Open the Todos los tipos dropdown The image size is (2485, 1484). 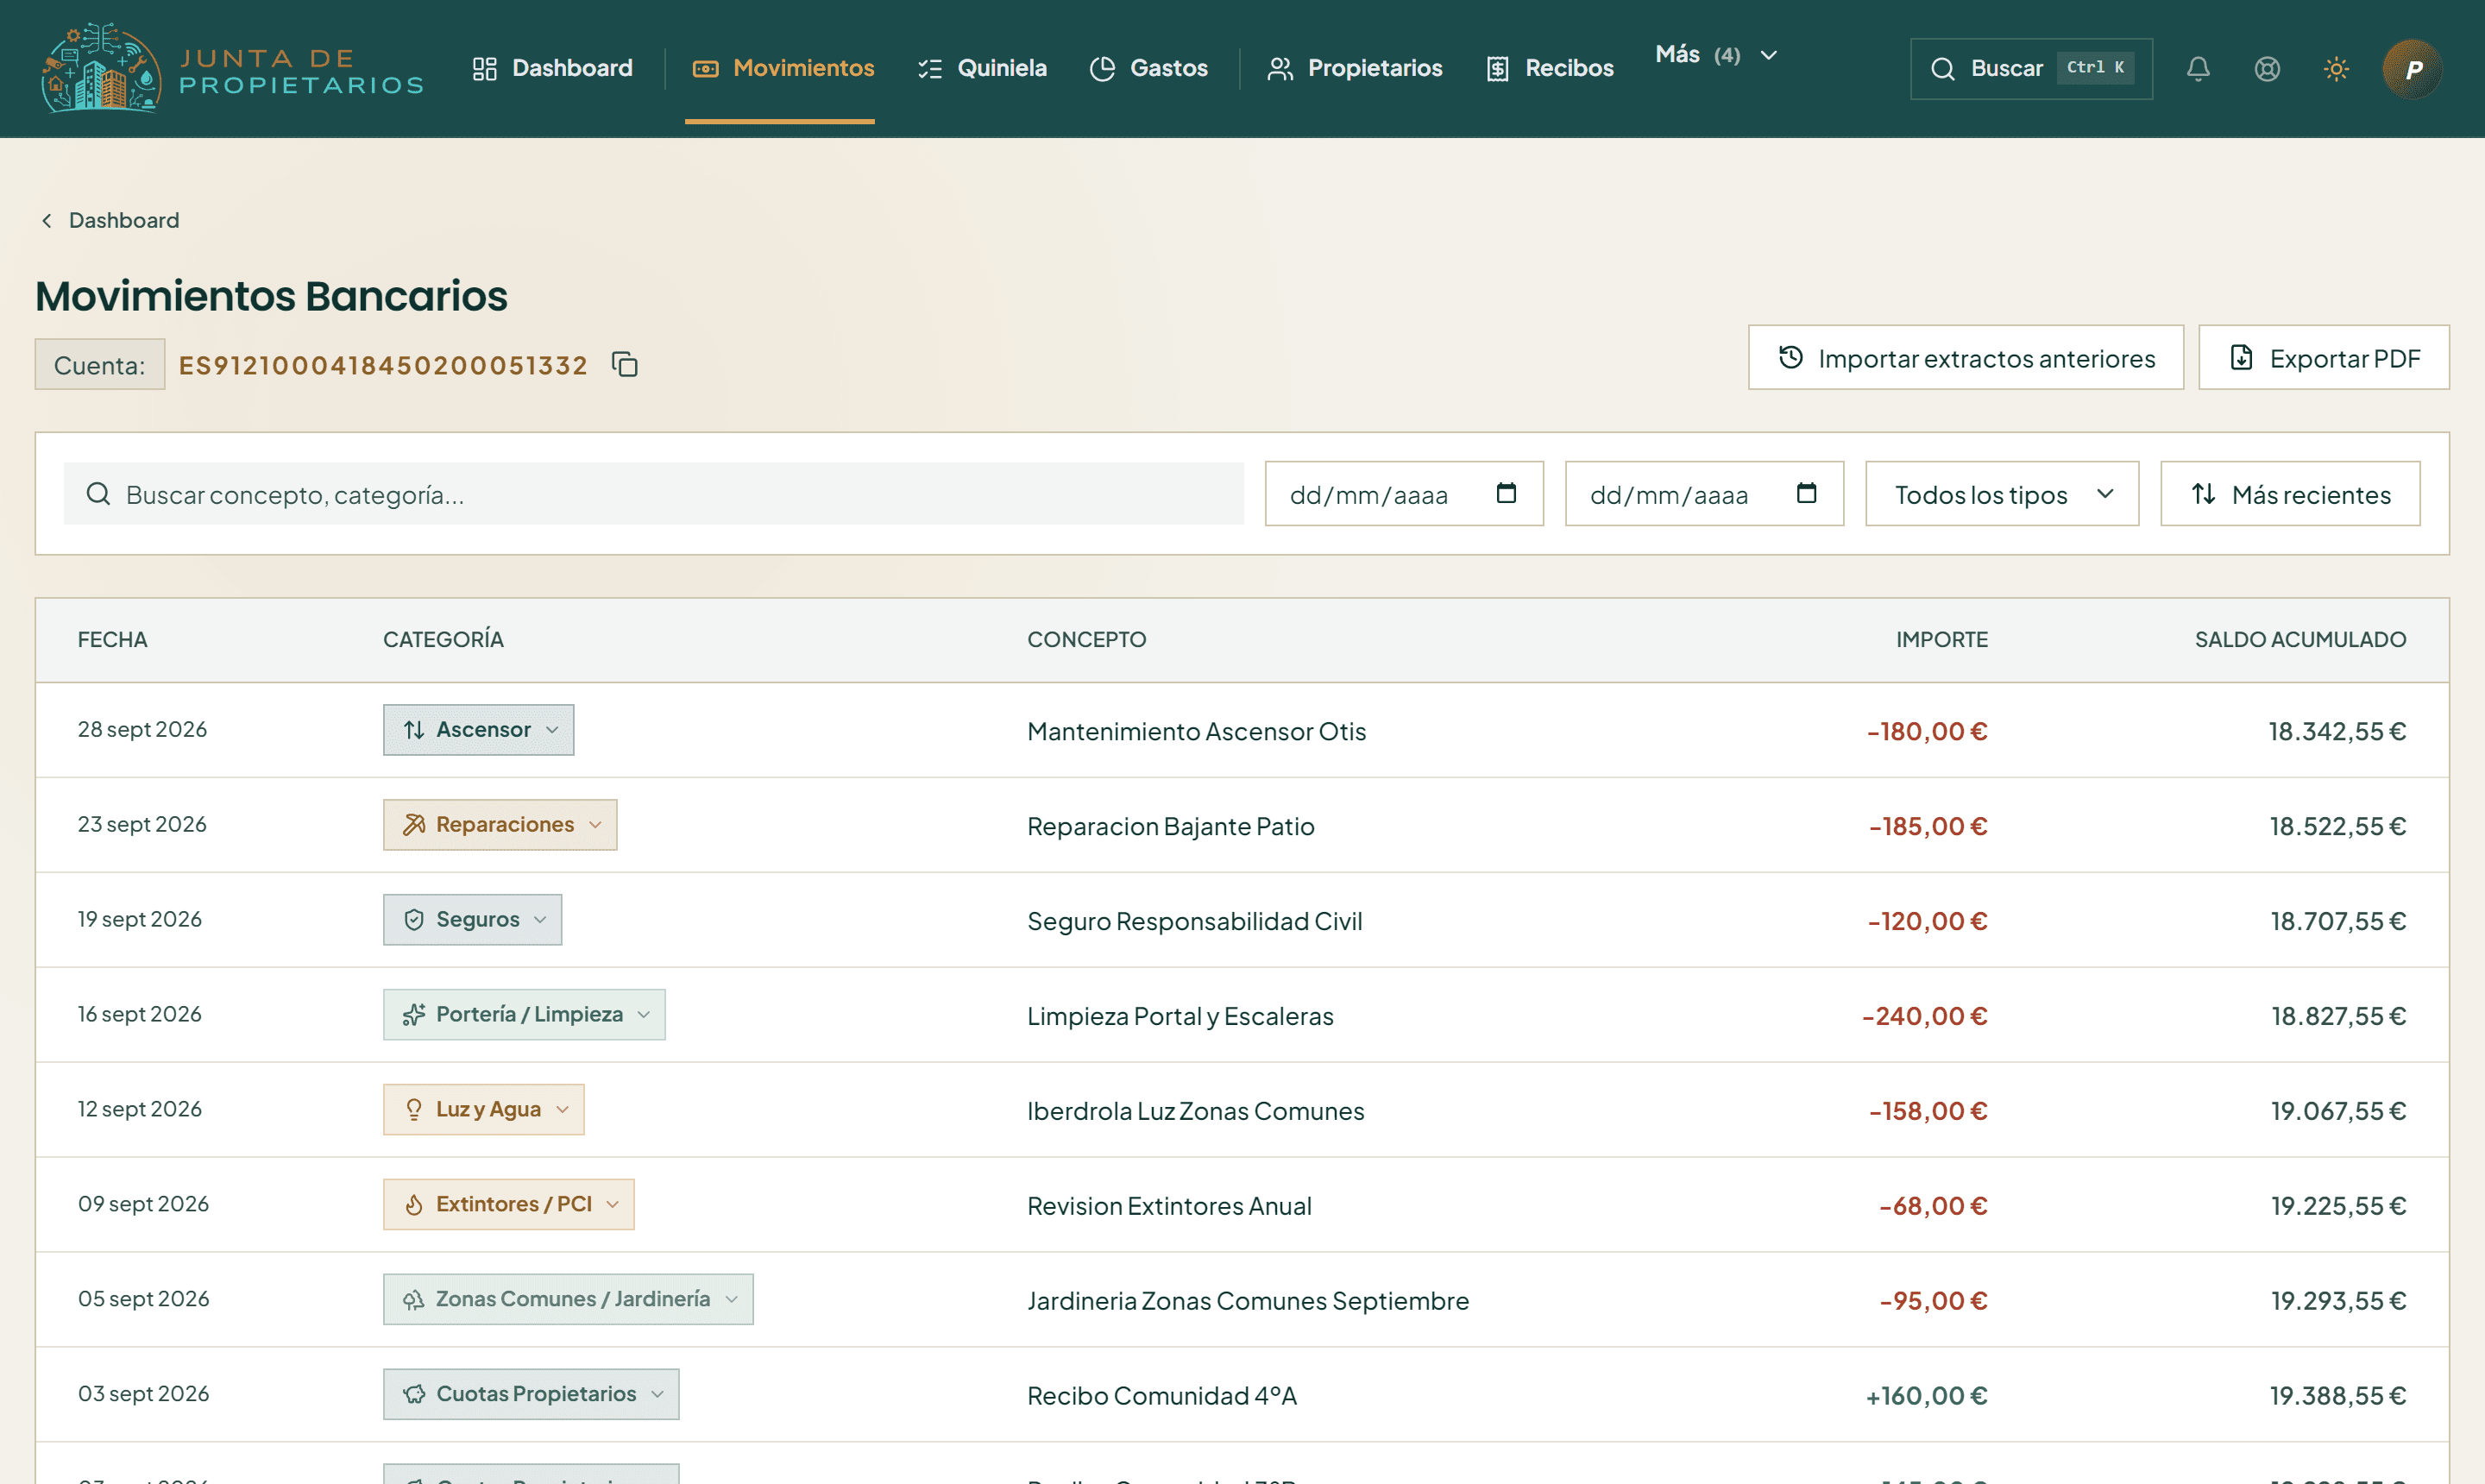click(2002, 494)
